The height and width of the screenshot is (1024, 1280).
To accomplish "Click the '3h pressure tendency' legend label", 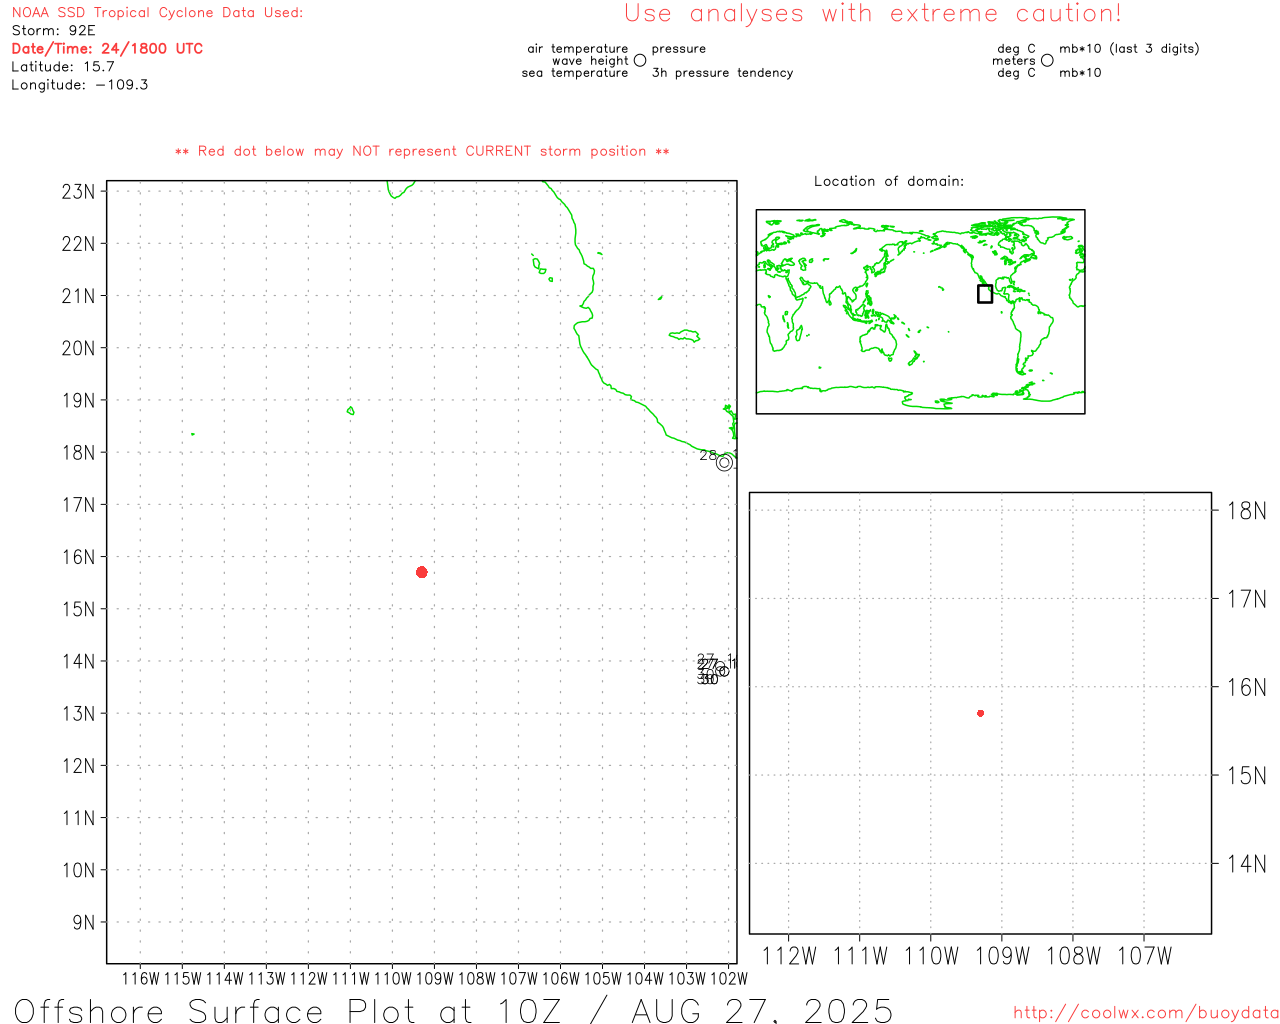I will [x=722, y=73].
